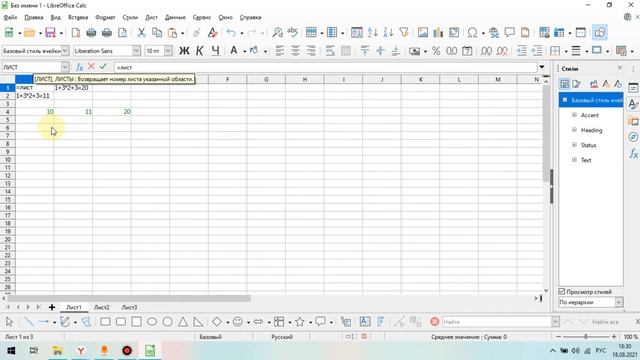Insert a text box
640x360 pixels.
tap(365, 322)
